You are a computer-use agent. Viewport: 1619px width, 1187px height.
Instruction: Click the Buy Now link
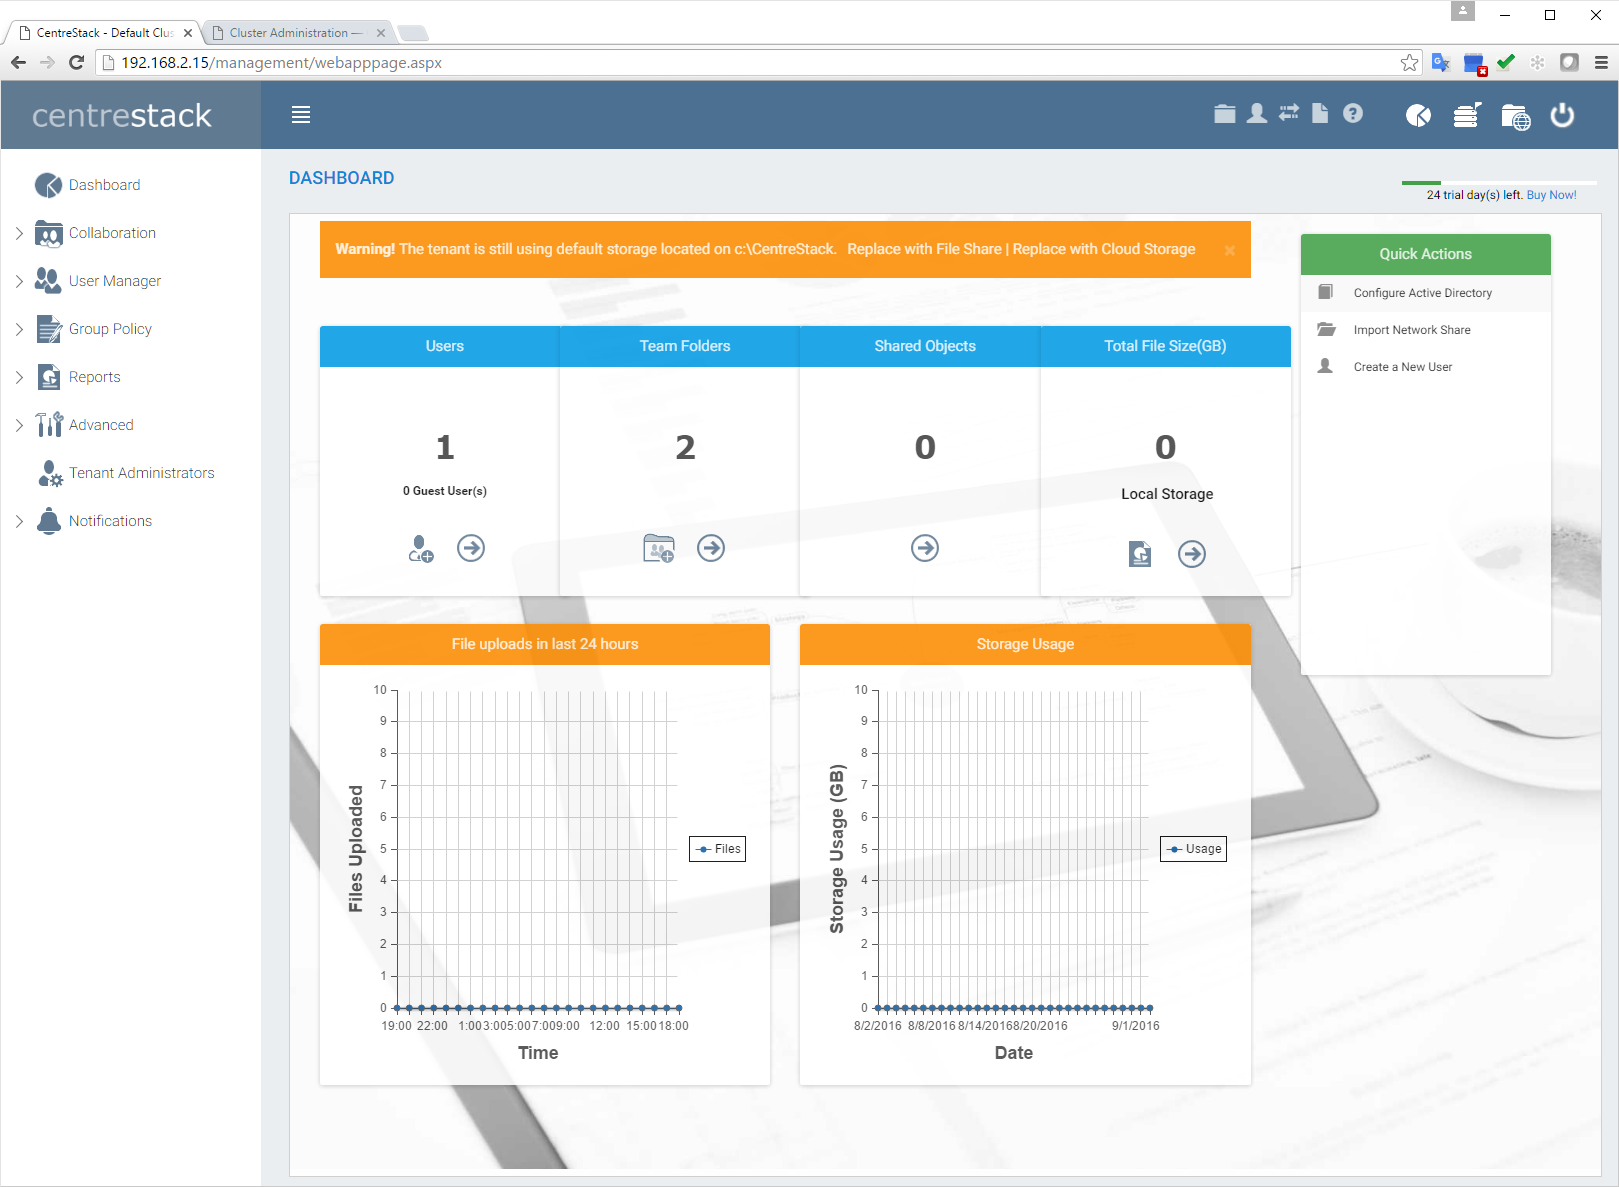(1551, 195)
